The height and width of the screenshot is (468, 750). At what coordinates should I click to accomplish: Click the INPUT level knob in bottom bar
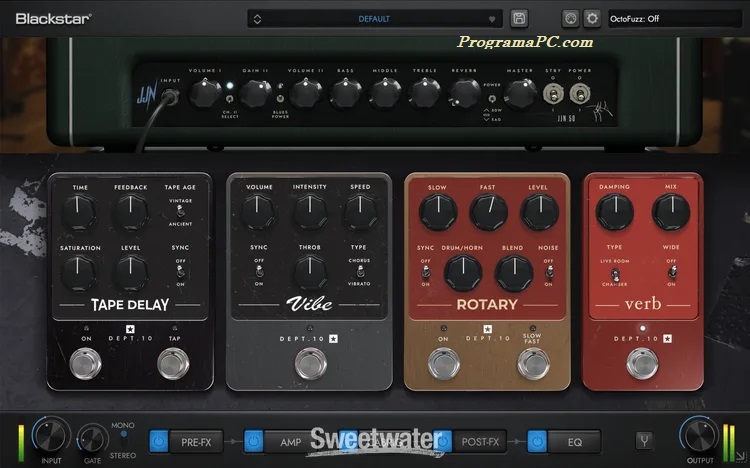(x=51, y=436)
